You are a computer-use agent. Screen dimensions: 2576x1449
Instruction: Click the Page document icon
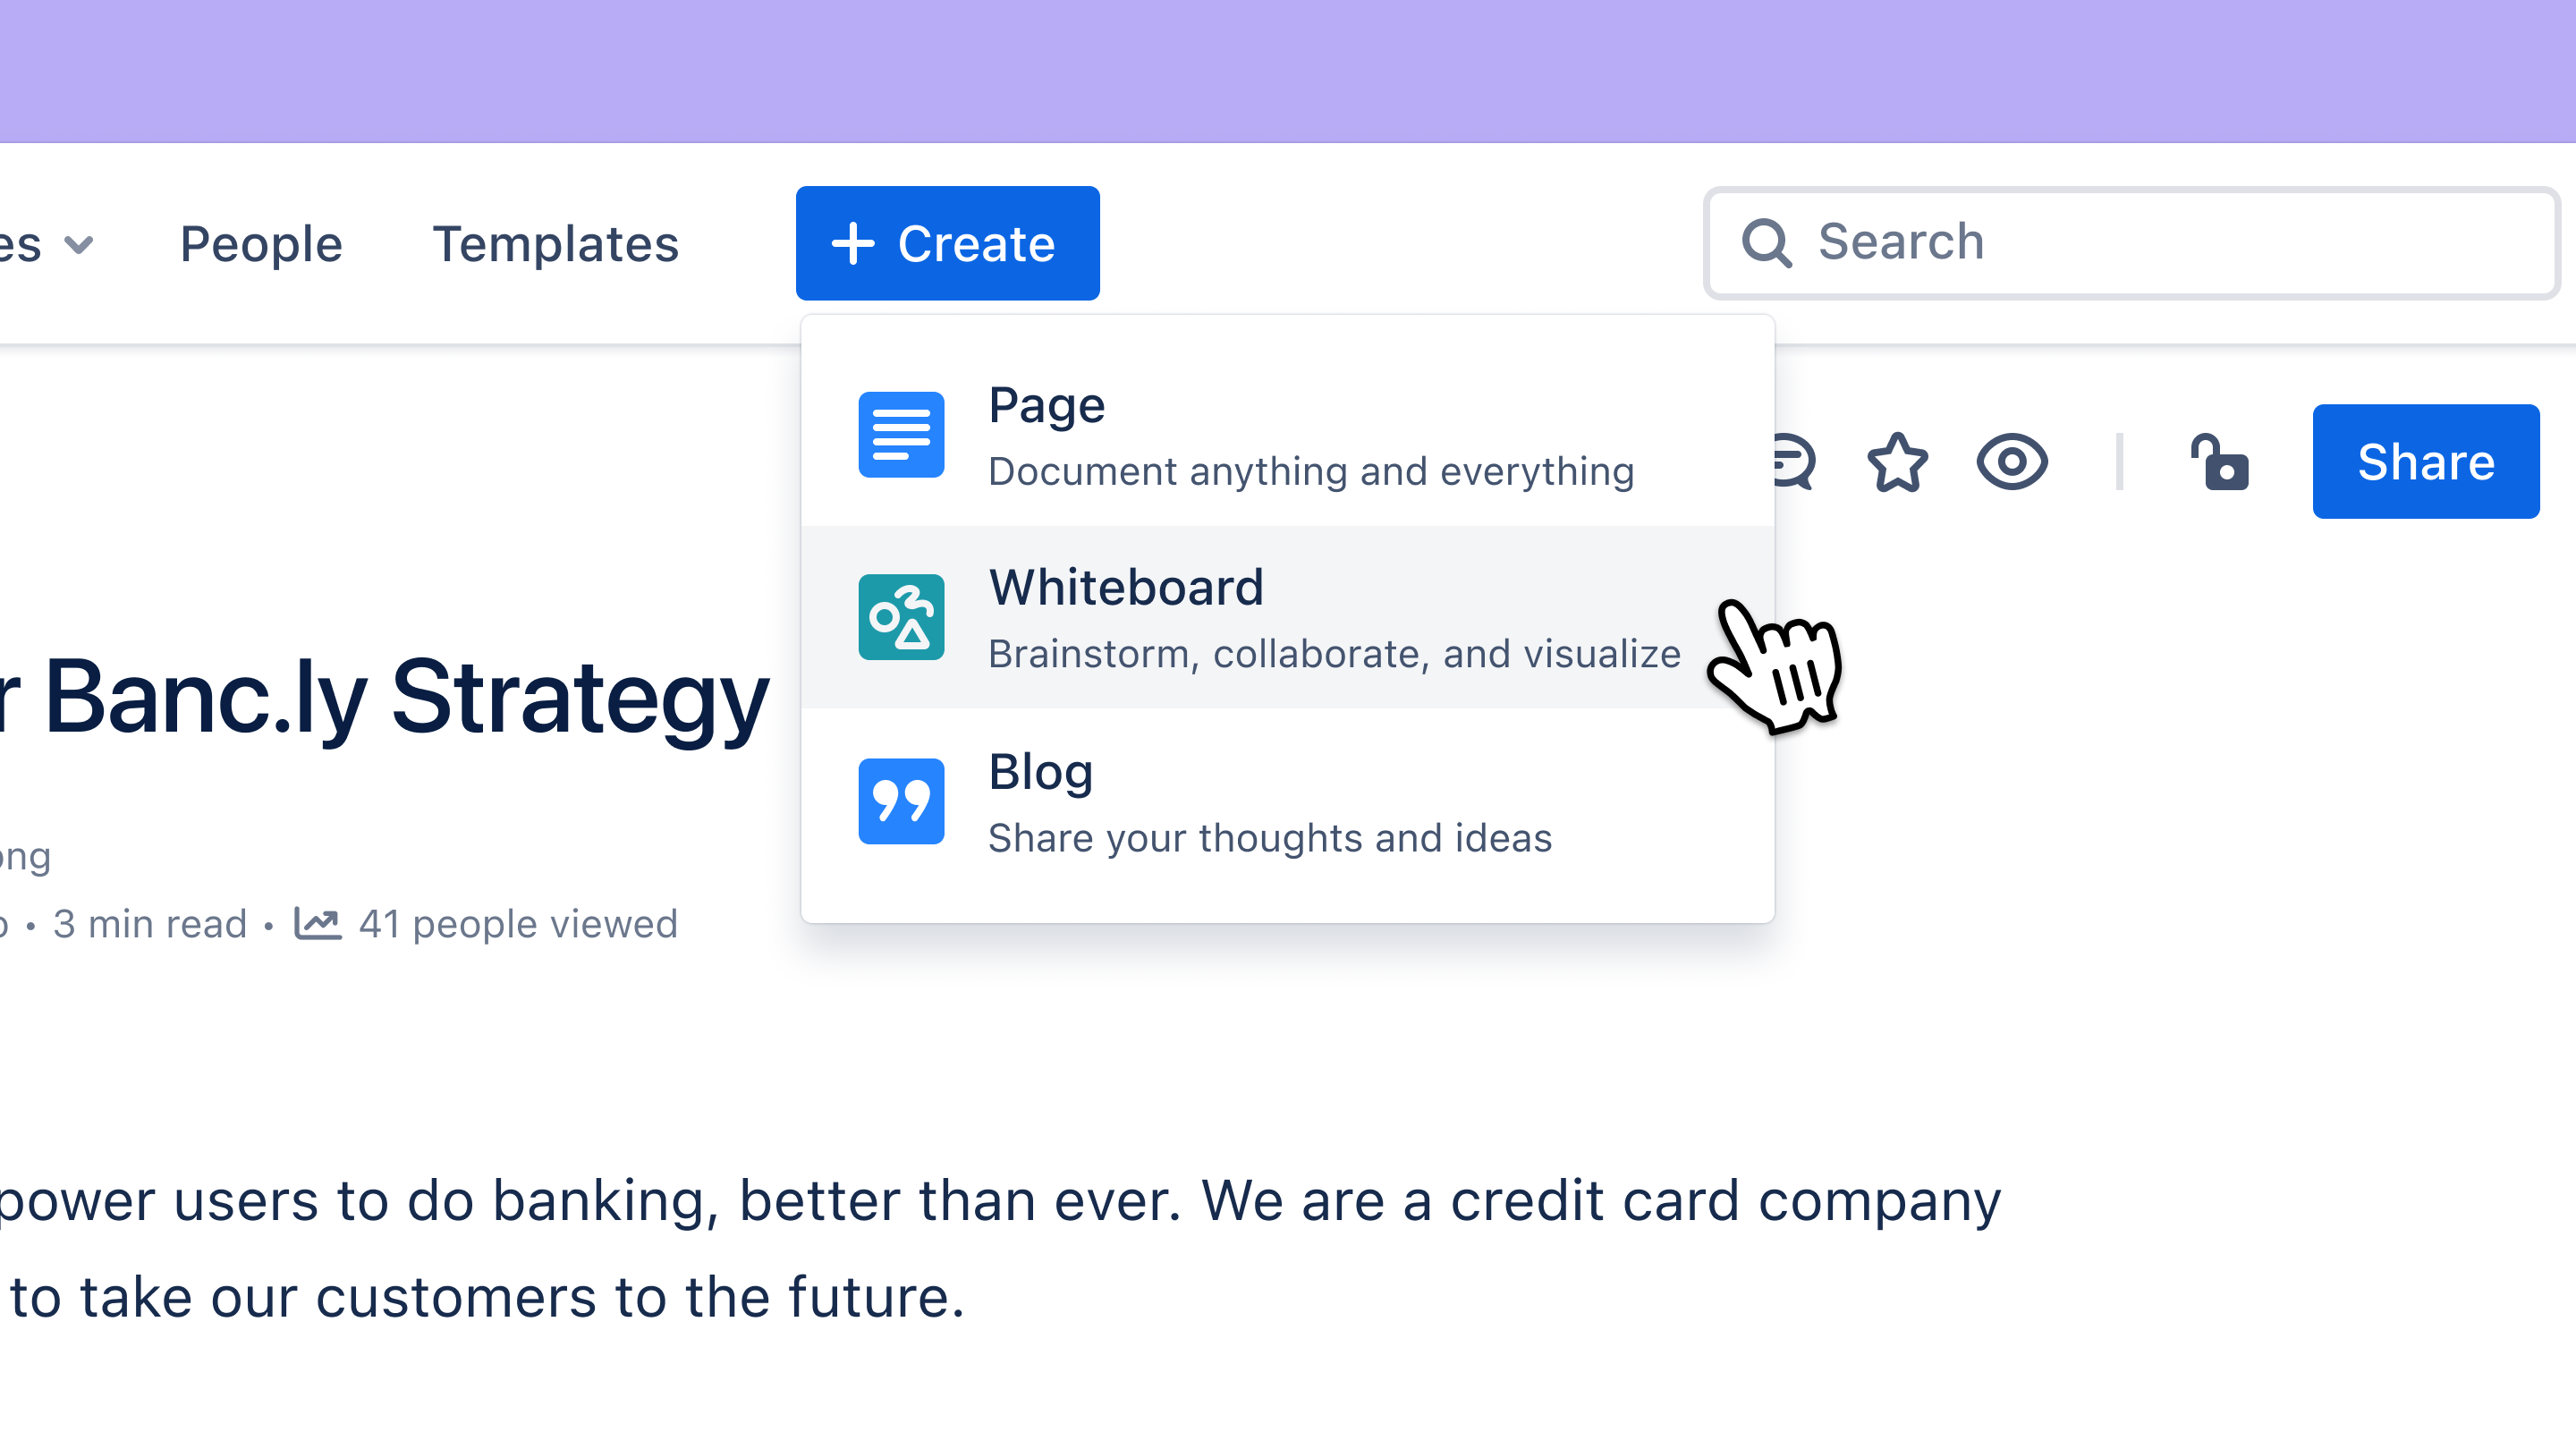pos(901,436)
